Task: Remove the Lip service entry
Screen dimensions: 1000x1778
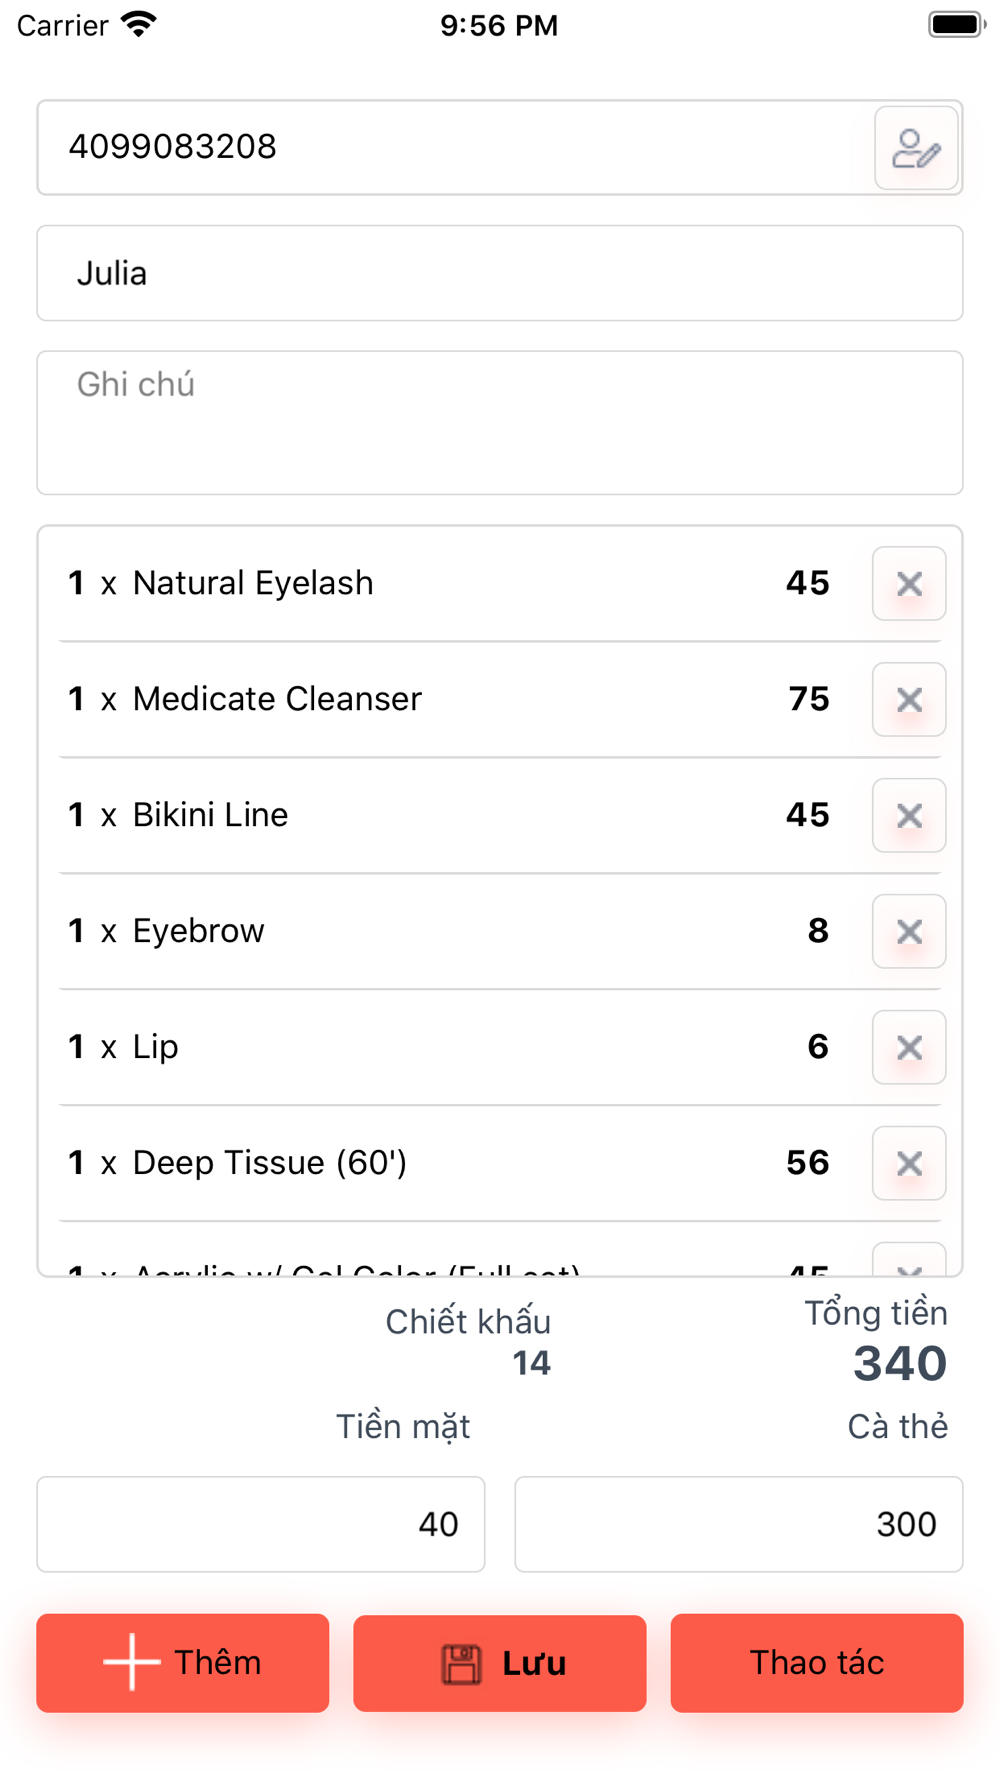Action: (x=908, y=1048)
